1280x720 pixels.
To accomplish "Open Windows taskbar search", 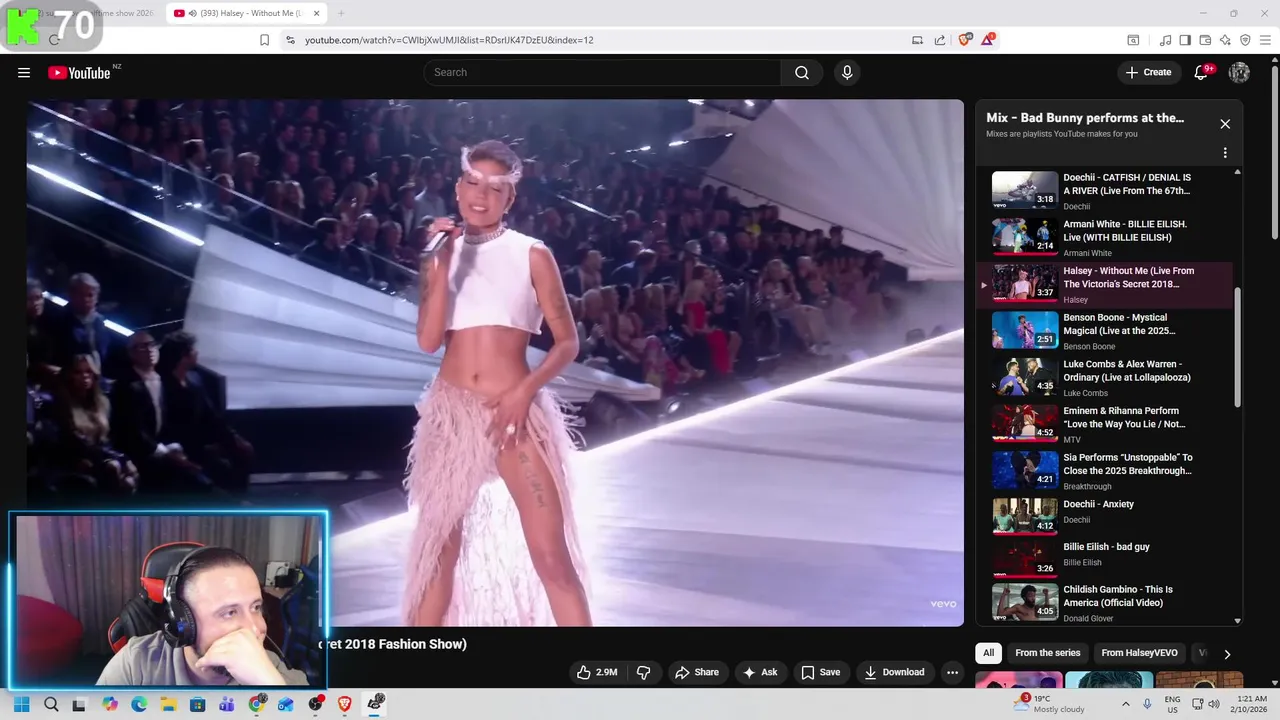I will pos(51,704).
